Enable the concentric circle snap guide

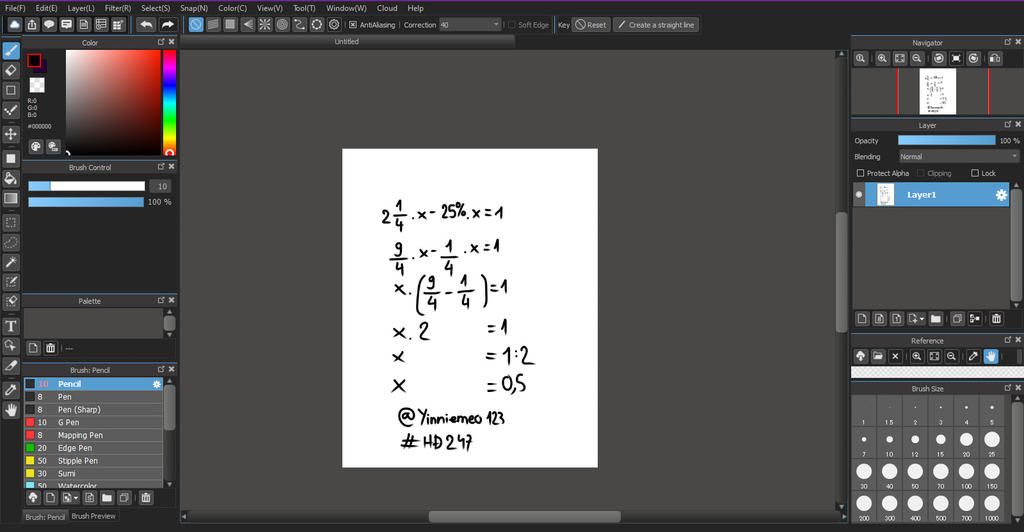pos(282,25)
